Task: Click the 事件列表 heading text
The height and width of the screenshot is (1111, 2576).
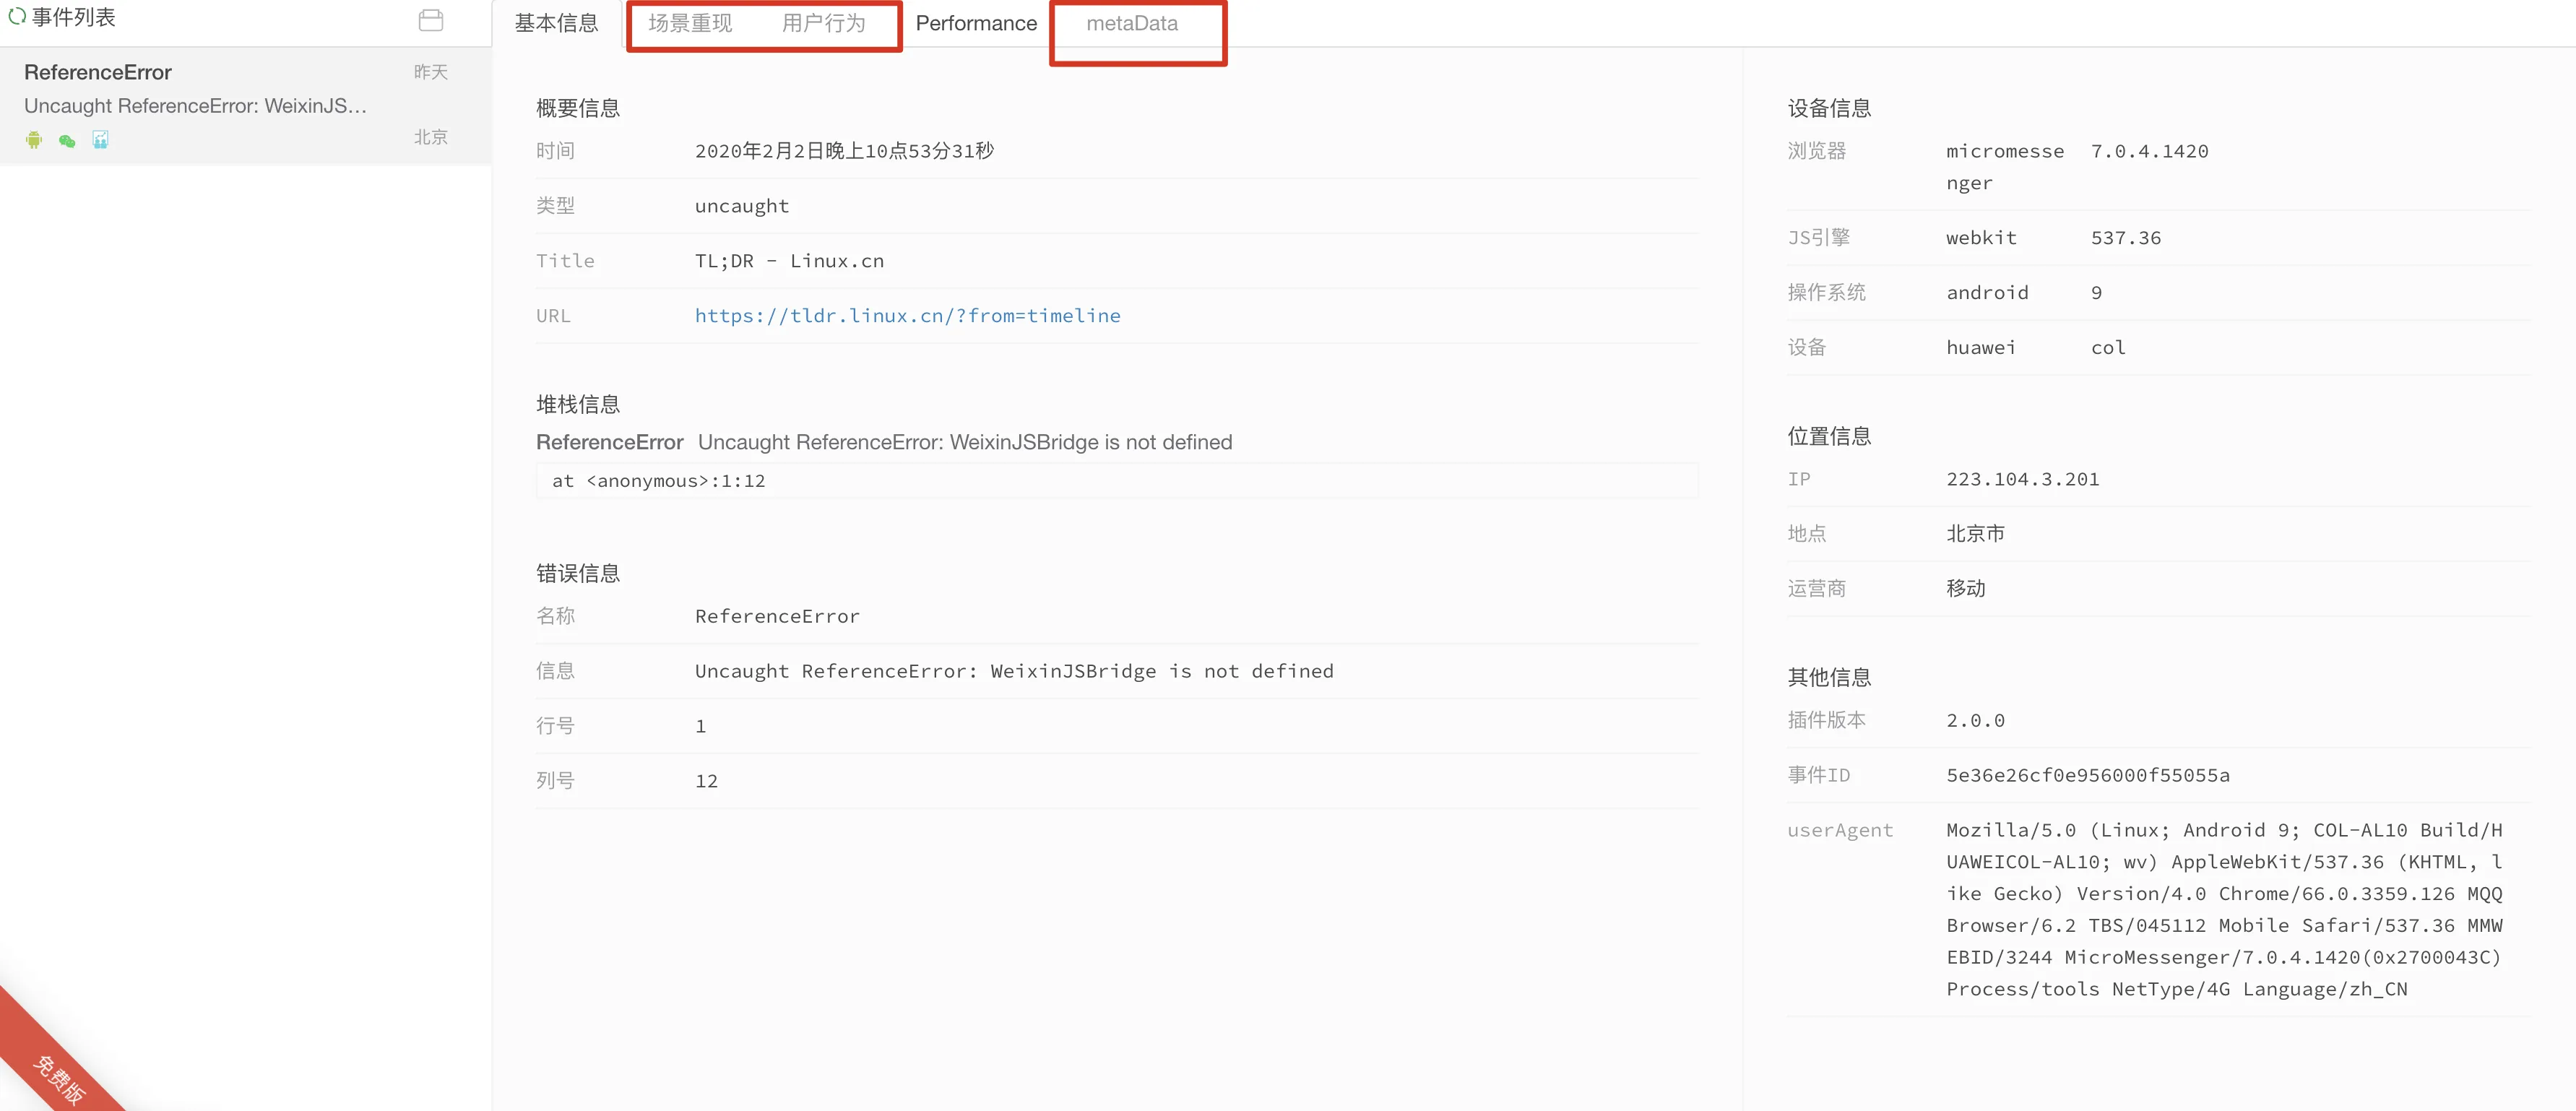Action: pos(74,17)
